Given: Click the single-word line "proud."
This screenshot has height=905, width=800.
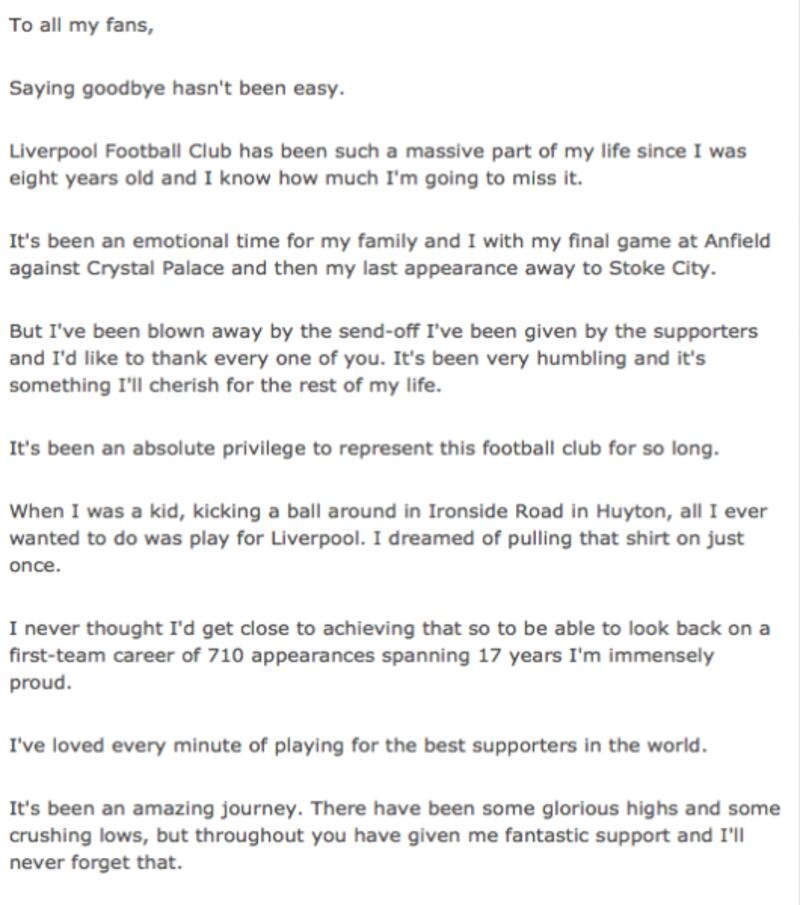Looking at the screenshot, I should click(40, 683).
